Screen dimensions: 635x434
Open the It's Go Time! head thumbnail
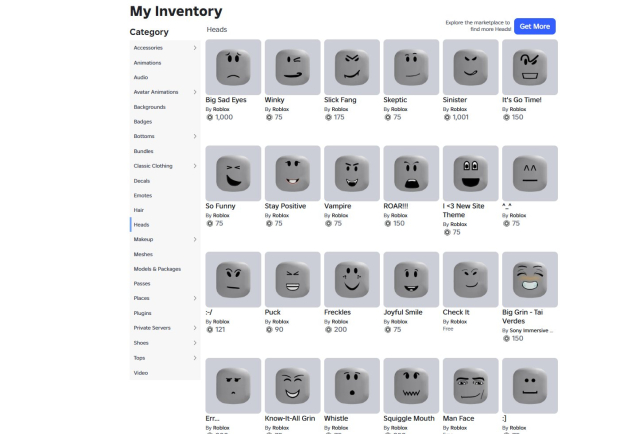point(530,67)
